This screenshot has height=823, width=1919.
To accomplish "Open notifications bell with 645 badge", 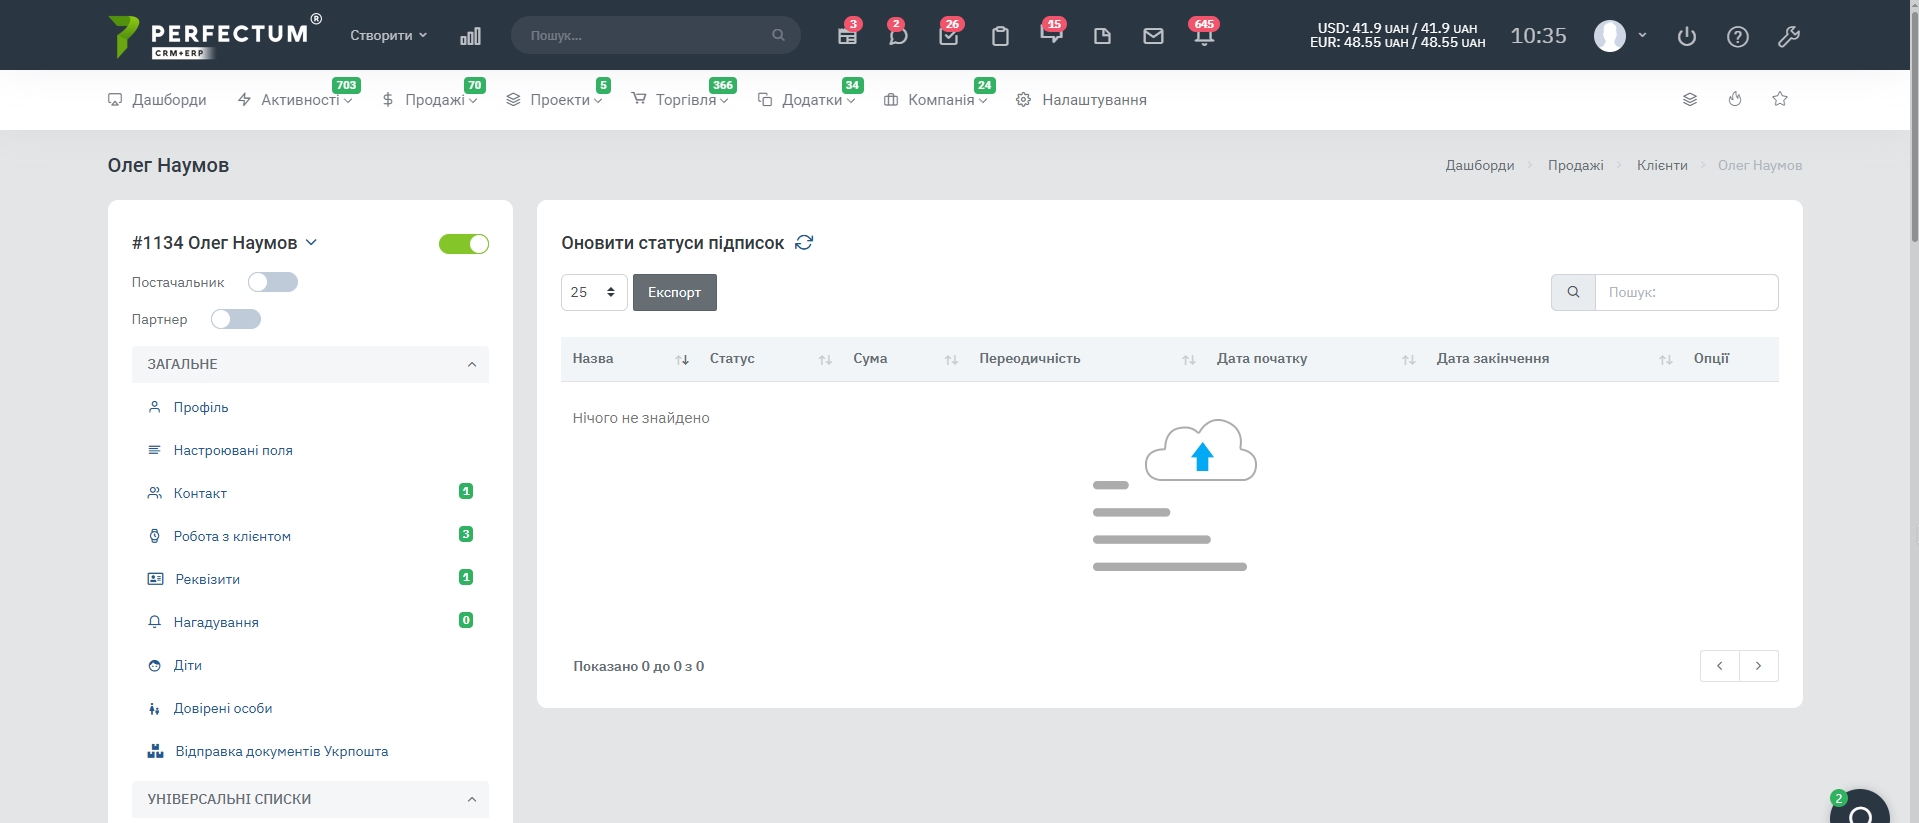I will (1204, 36).
